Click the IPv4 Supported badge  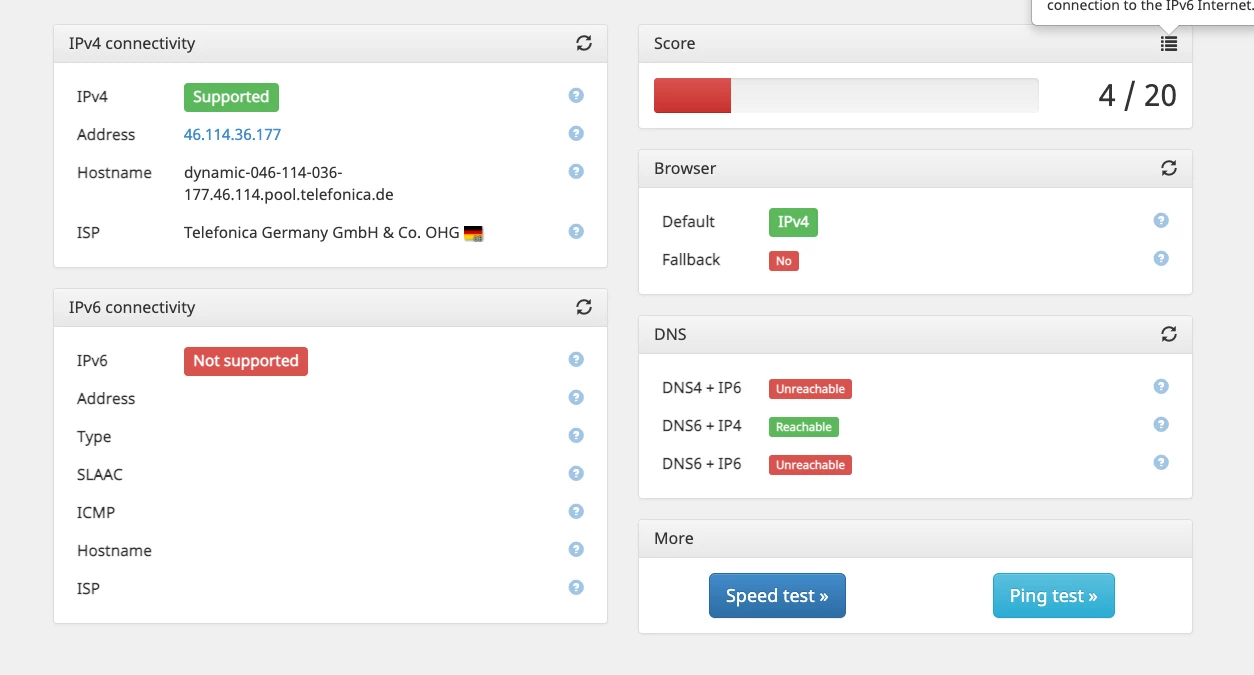[231, 97]
